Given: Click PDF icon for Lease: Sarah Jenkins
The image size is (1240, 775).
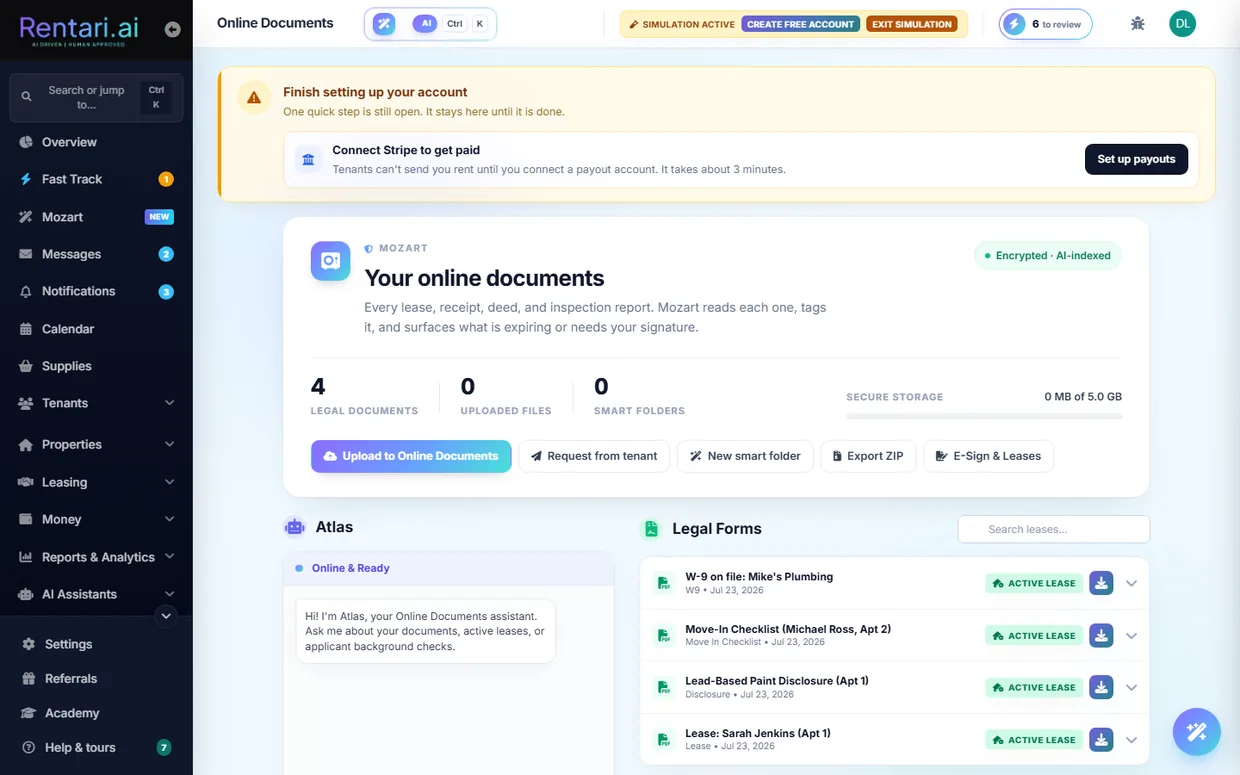Looking at the screenshot, I should (x=662, y=740).
